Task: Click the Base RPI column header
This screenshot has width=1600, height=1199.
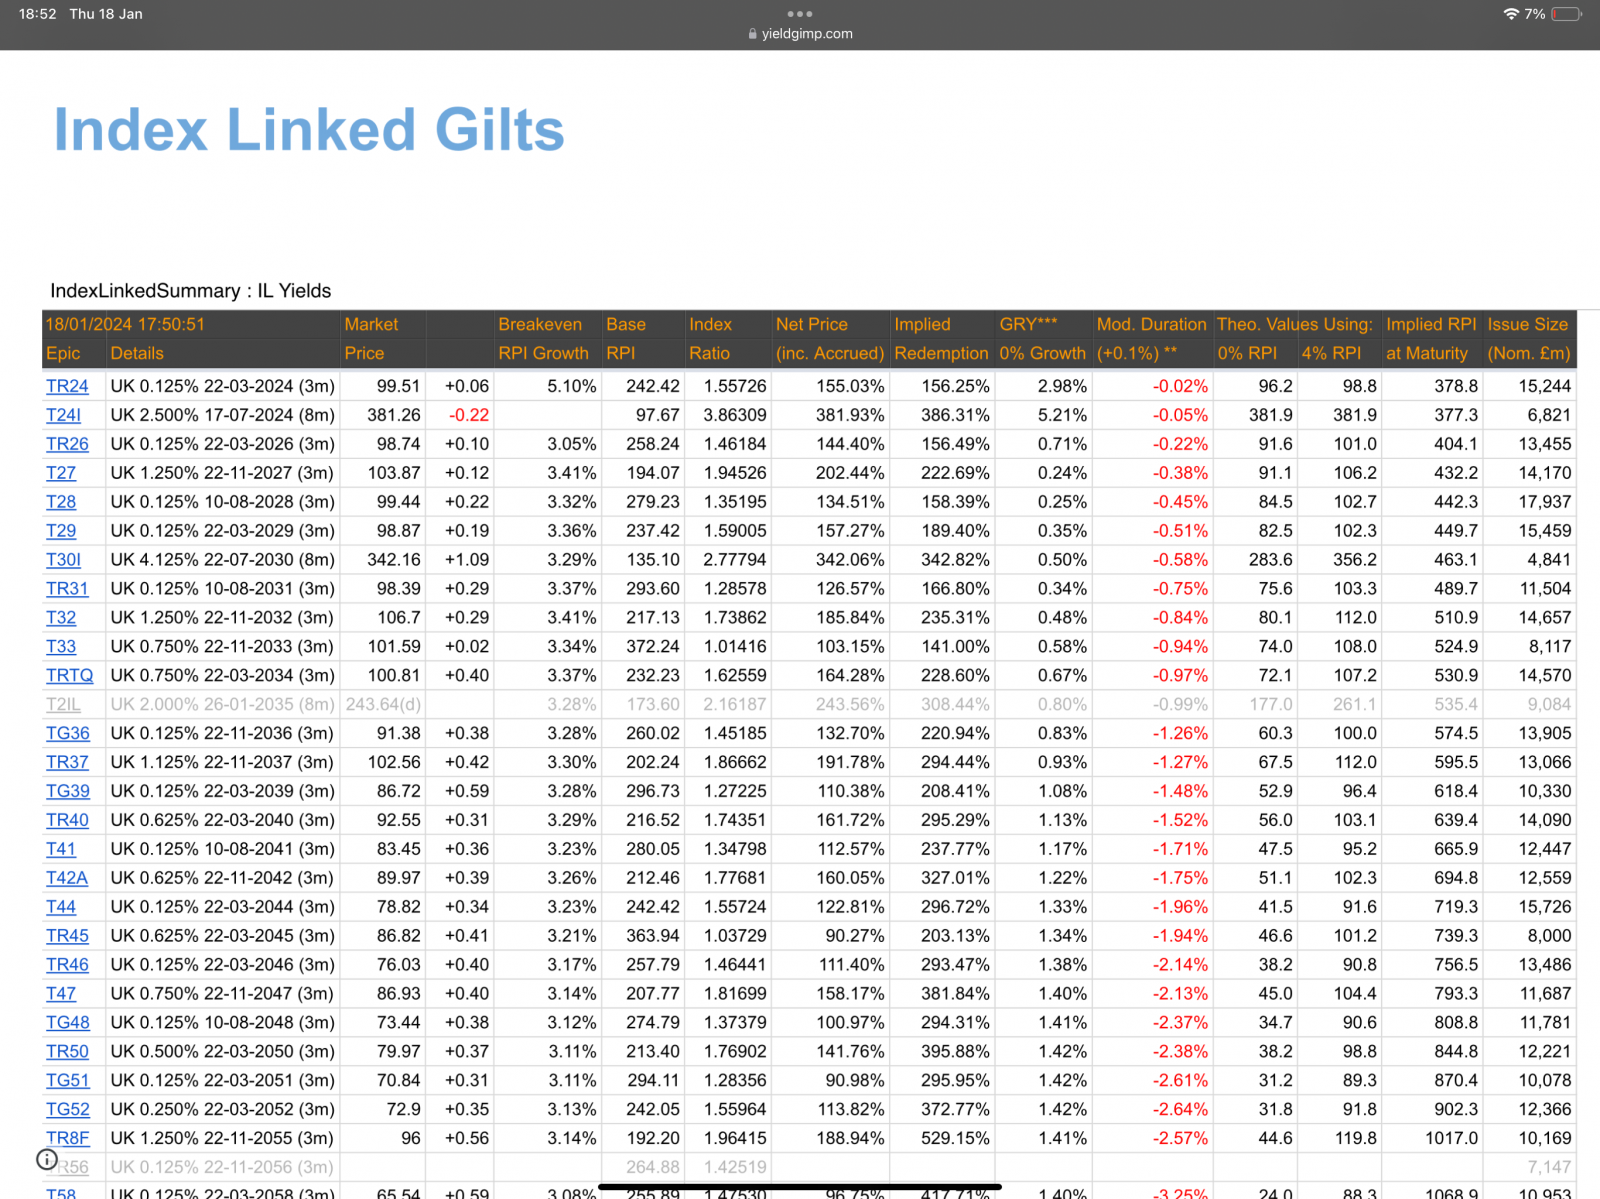Action: click(x=626, y=339)
